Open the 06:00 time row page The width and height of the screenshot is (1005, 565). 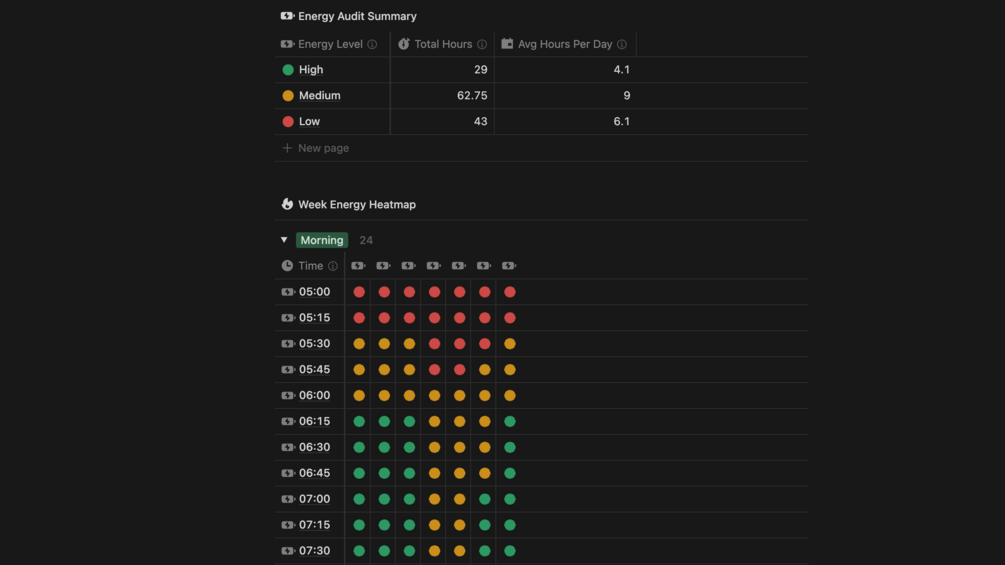tap(314, 396)
